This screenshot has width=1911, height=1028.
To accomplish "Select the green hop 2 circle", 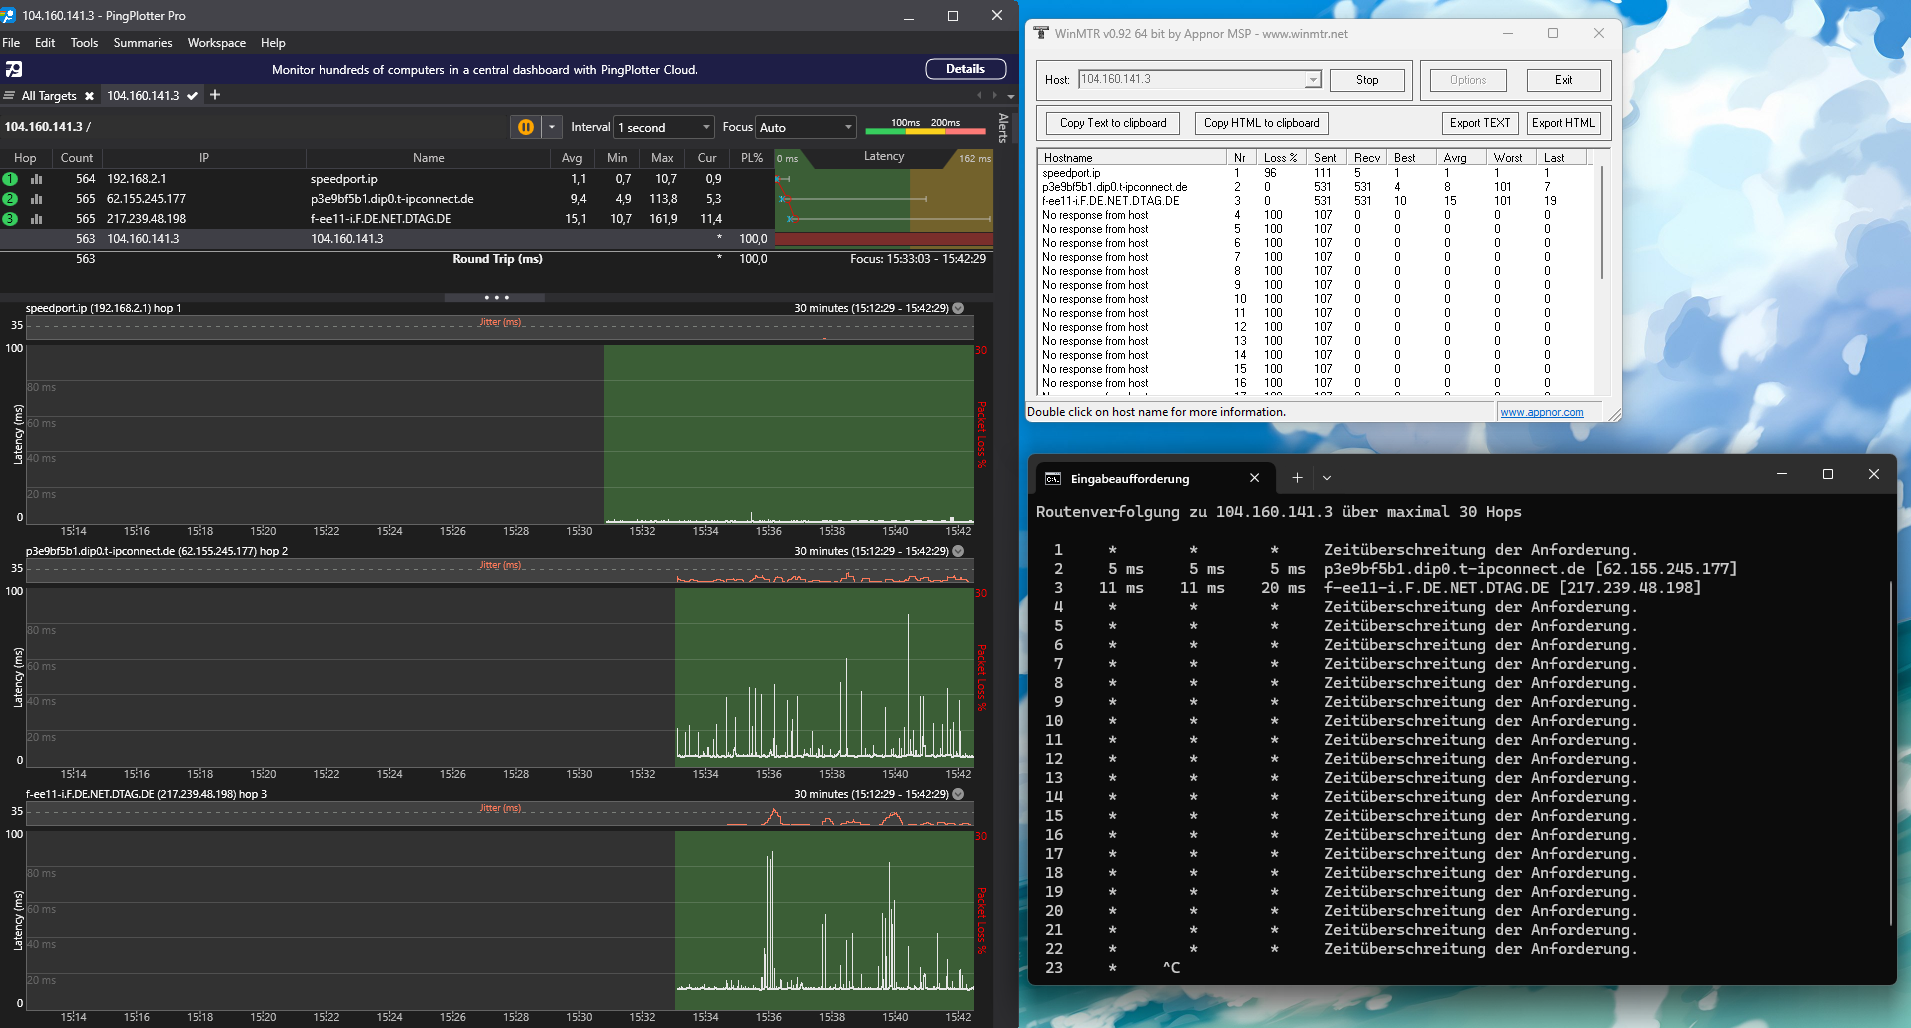I will pyautogui.click(x=10, y=199).
